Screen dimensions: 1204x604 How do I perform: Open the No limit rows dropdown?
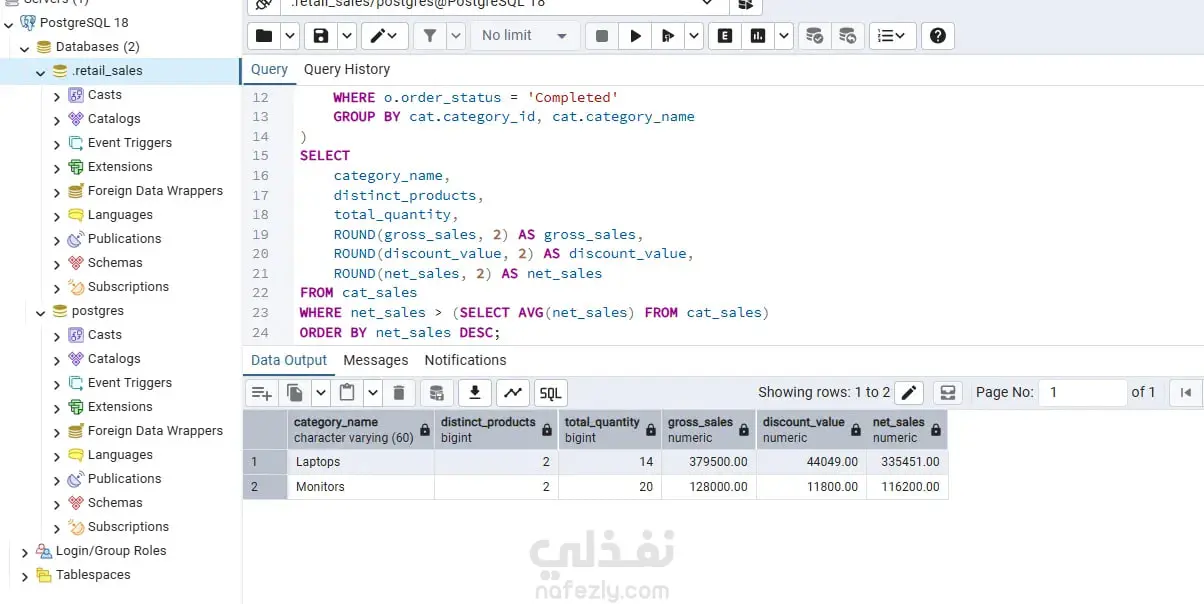[524, 36]
